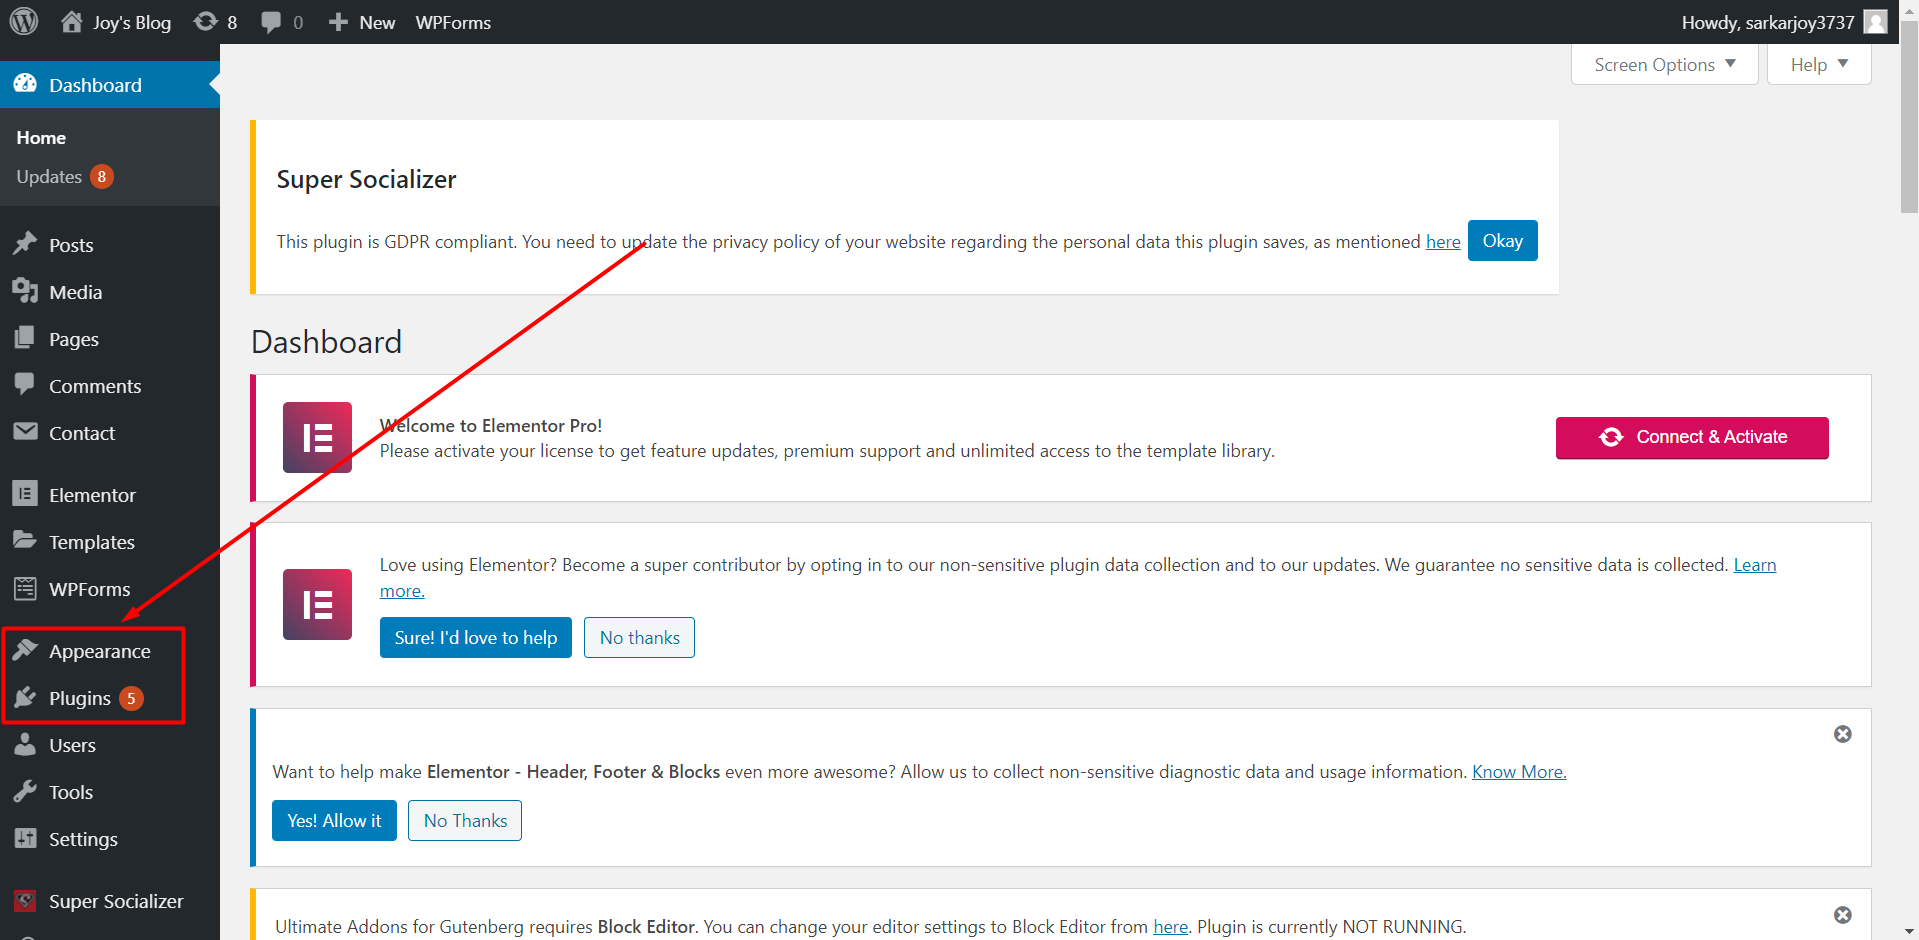Viewport: 1919px width, 940px height.
Task: Dismiss the GDPR notice with Okay
Action: pyautogui.click(x=1502, y=240)
